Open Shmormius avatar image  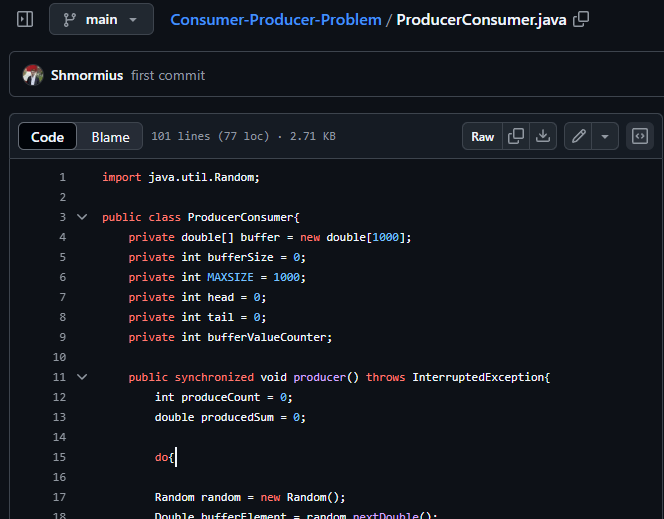33,75
